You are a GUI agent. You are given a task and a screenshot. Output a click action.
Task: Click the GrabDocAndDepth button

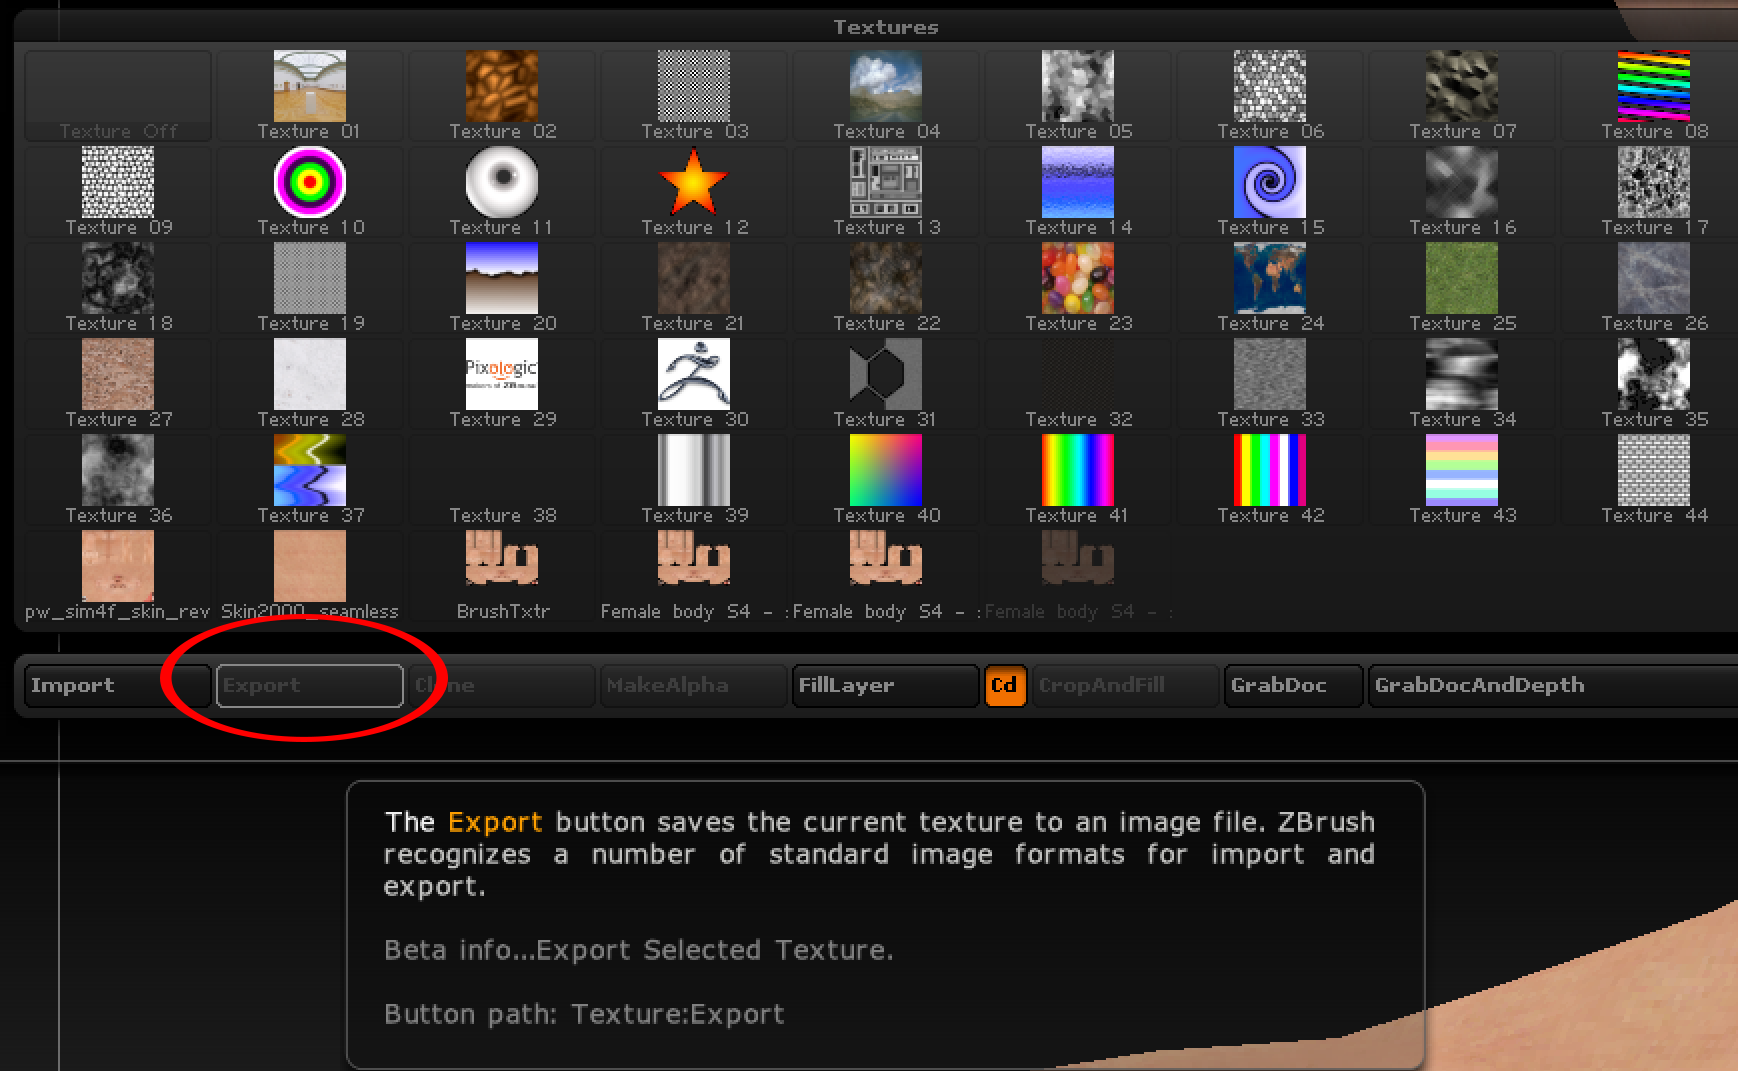click(x=1548, y=685)
